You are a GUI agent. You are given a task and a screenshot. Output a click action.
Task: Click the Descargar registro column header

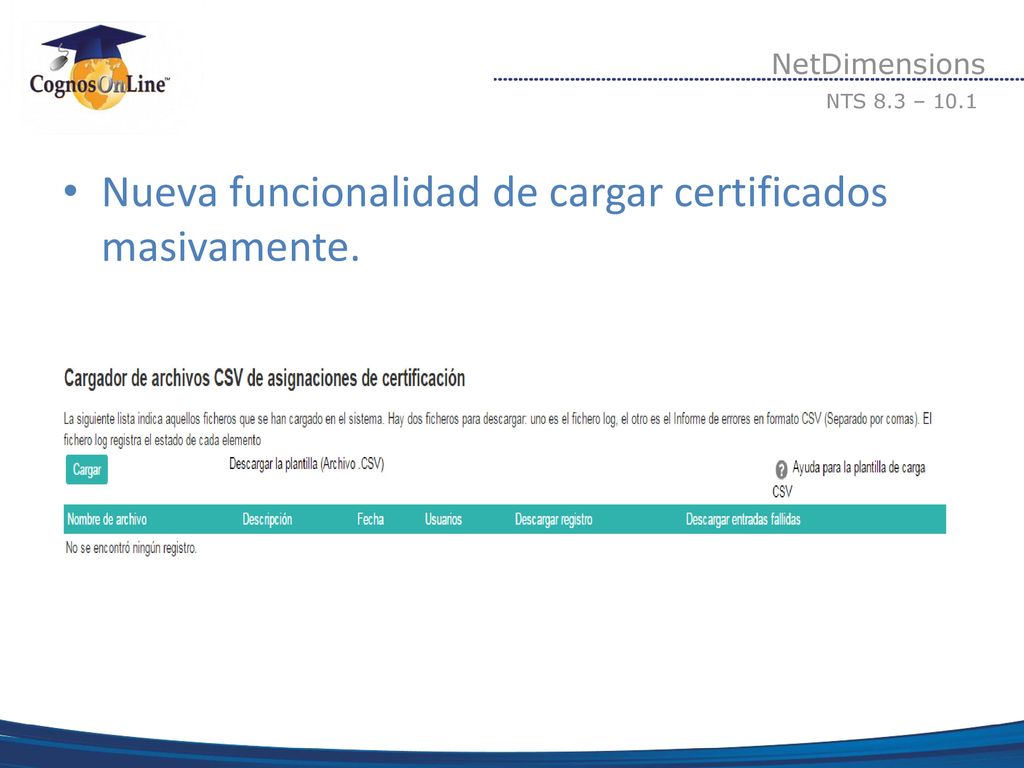(x=554, y=519)
